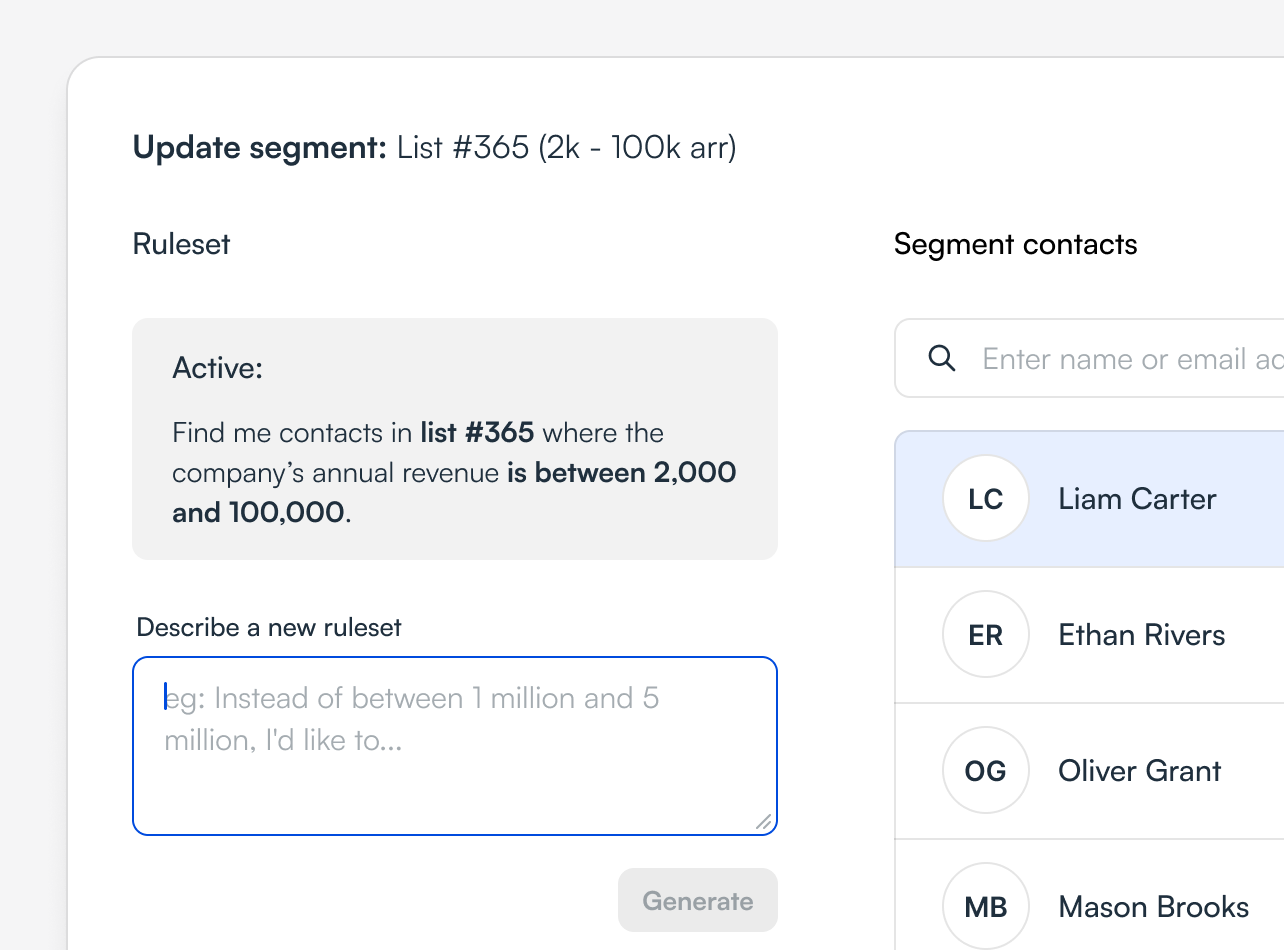Click the Update segment title heading

[x=434, y=148]
